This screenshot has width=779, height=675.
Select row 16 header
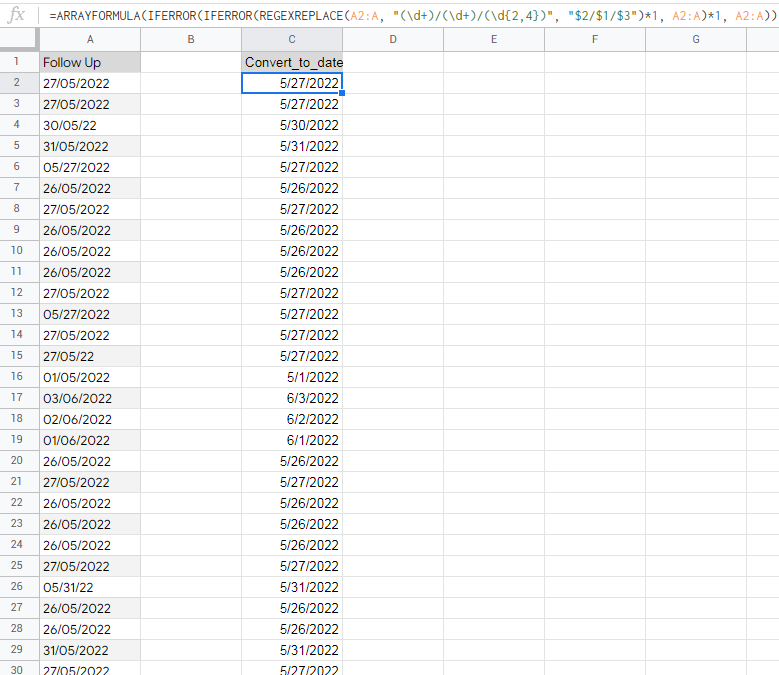pyautogui.click(x=19, y=377)
